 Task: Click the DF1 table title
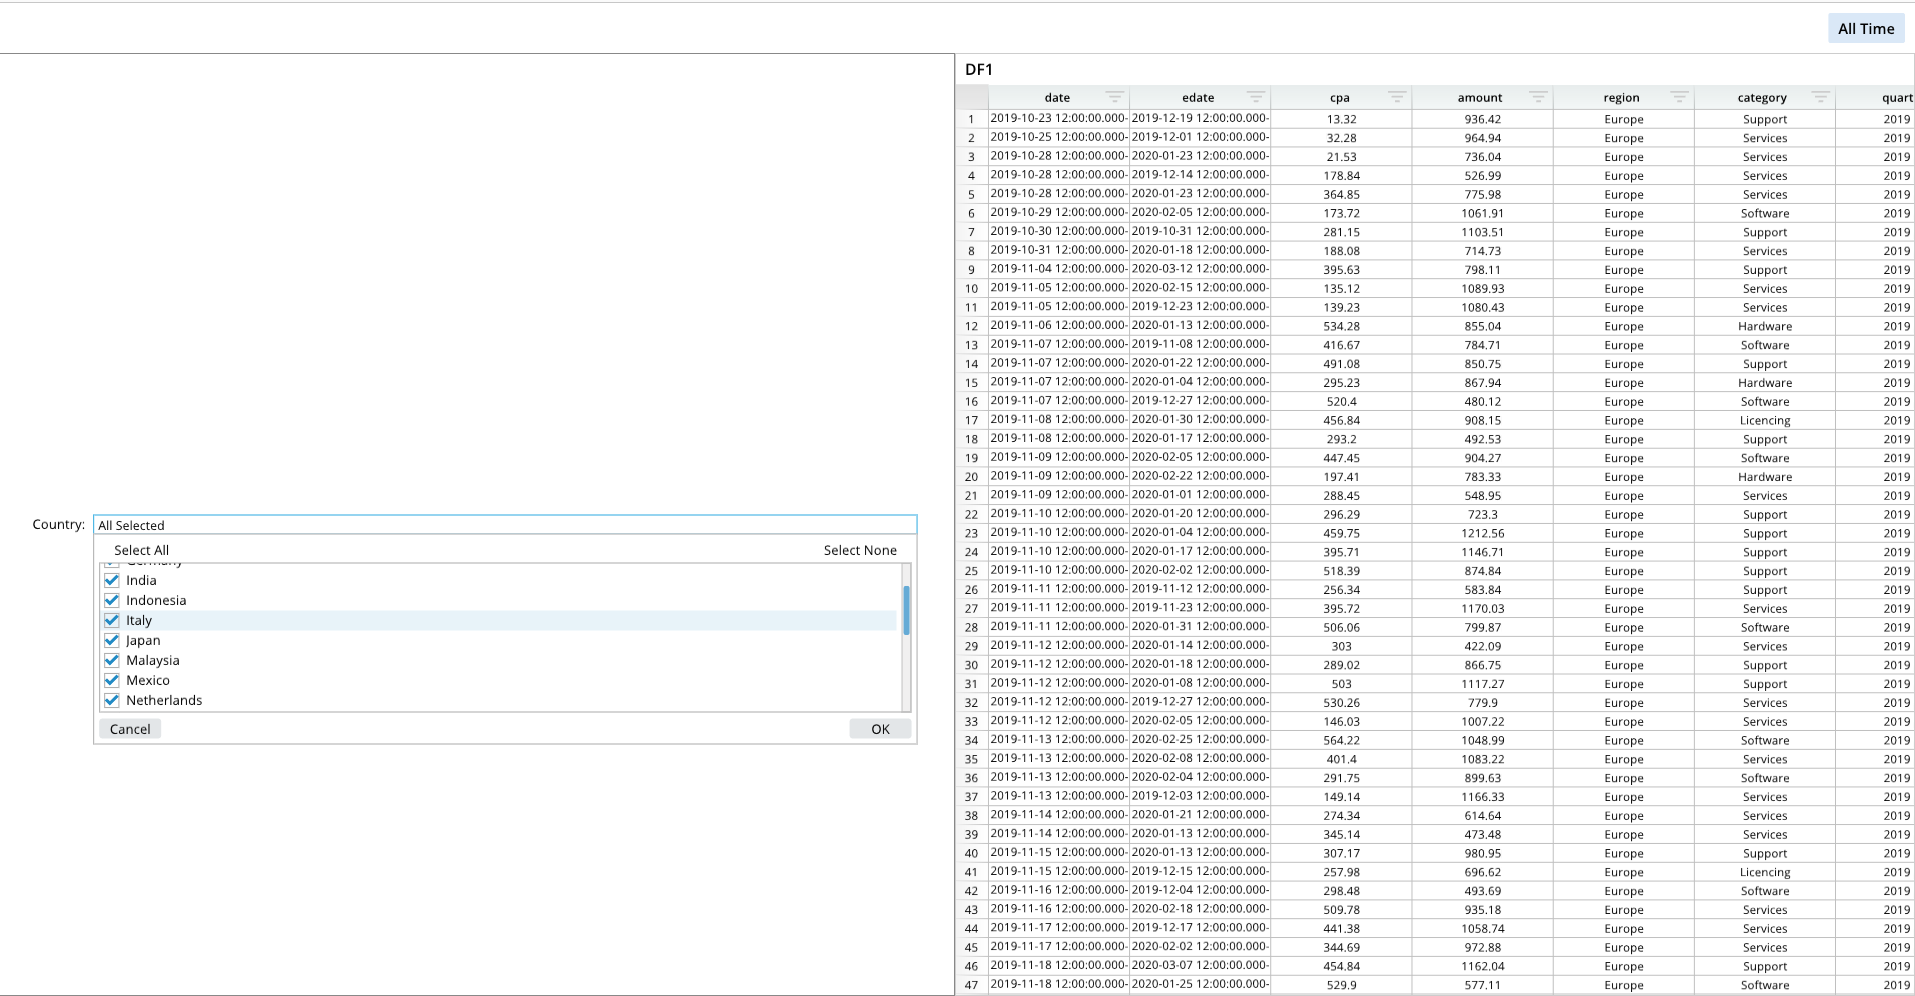coord(979,69)
